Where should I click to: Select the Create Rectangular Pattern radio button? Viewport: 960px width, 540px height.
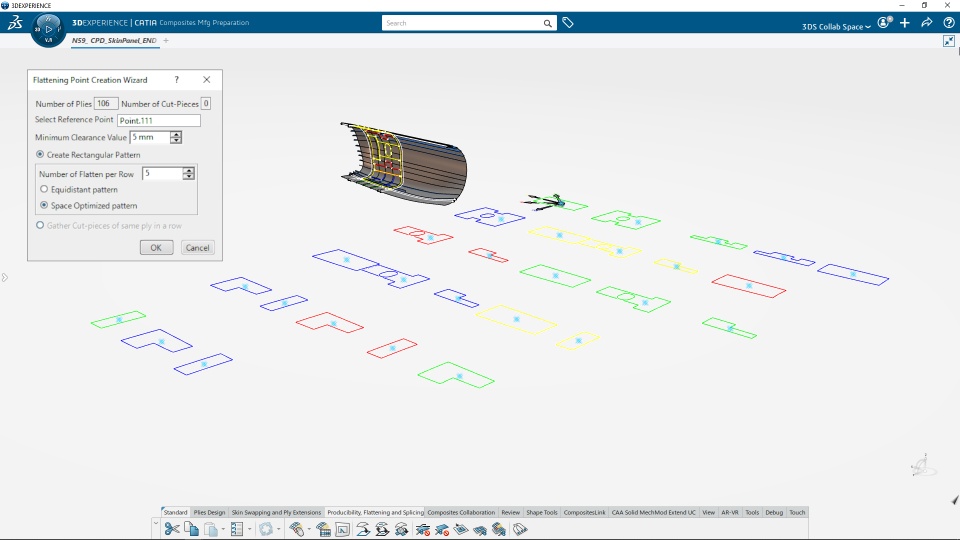tap(40, 154)
